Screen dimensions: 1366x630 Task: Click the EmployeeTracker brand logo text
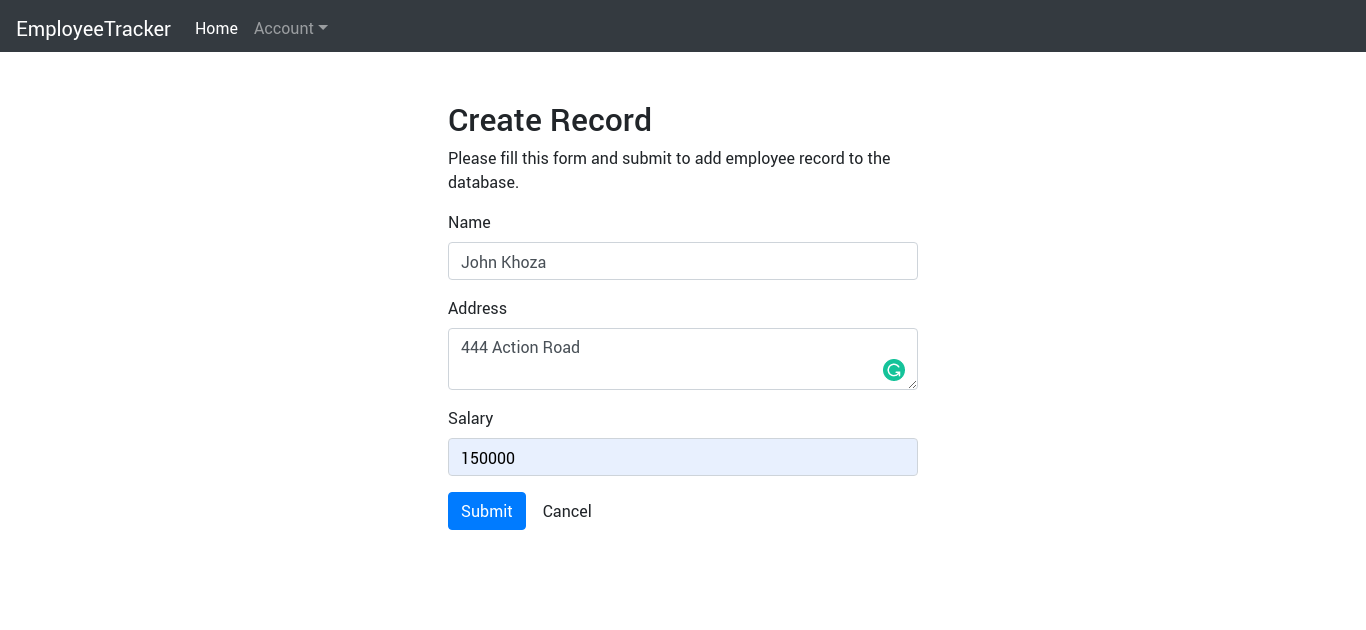tap(93, 28)
